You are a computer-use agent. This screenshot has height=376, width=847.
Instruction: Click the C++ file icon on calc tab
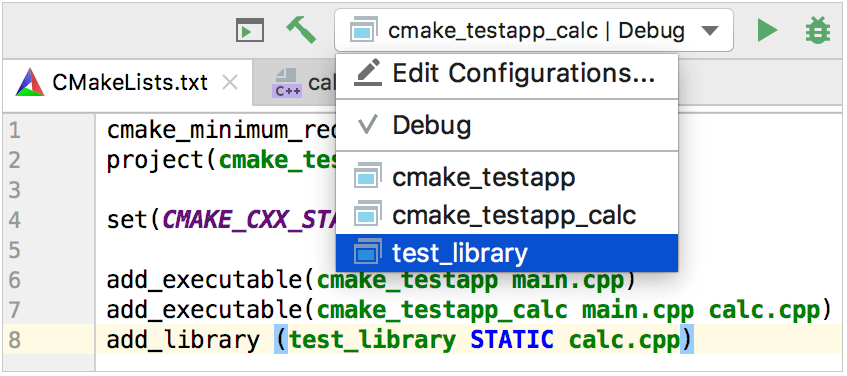click(285, 83)
